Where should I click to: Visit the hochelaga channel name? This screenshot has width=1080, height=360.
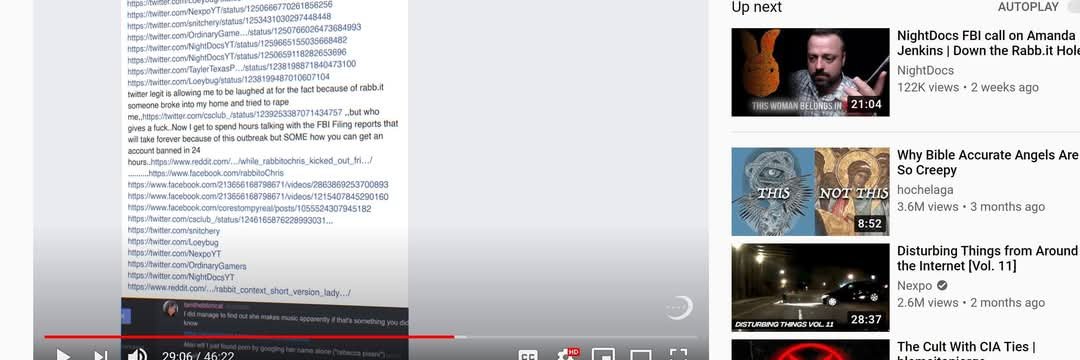click(925, 189)
